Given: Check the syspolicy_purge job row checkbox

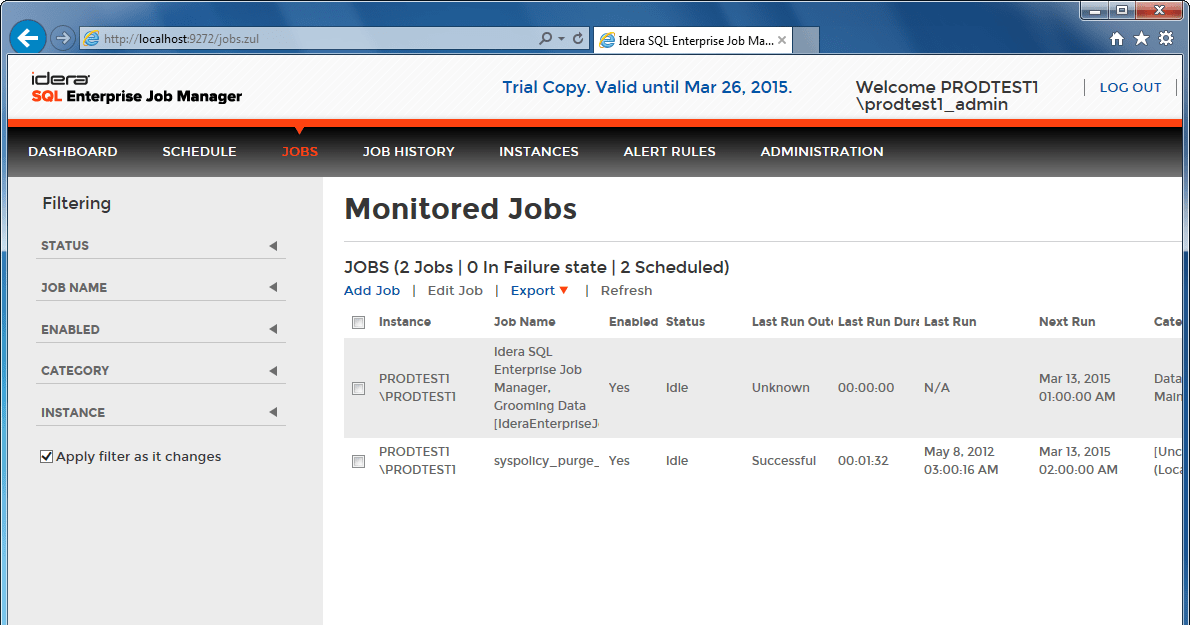Looking at the screenshot, I should pyautogui.click(x=358, y=461).
